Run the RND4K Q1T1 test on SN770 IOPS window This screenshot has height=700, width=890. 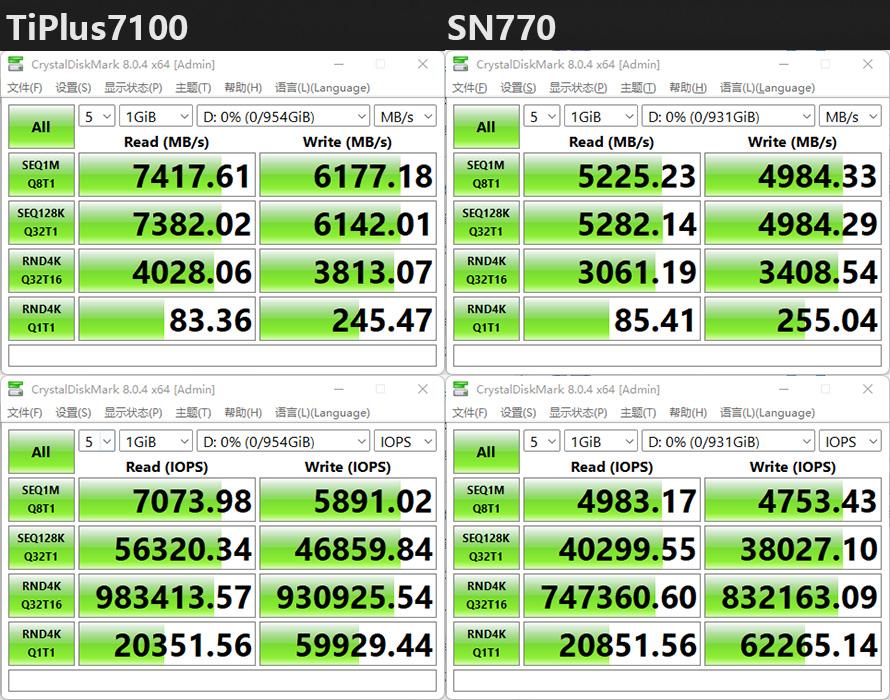(x=485, y=642)
